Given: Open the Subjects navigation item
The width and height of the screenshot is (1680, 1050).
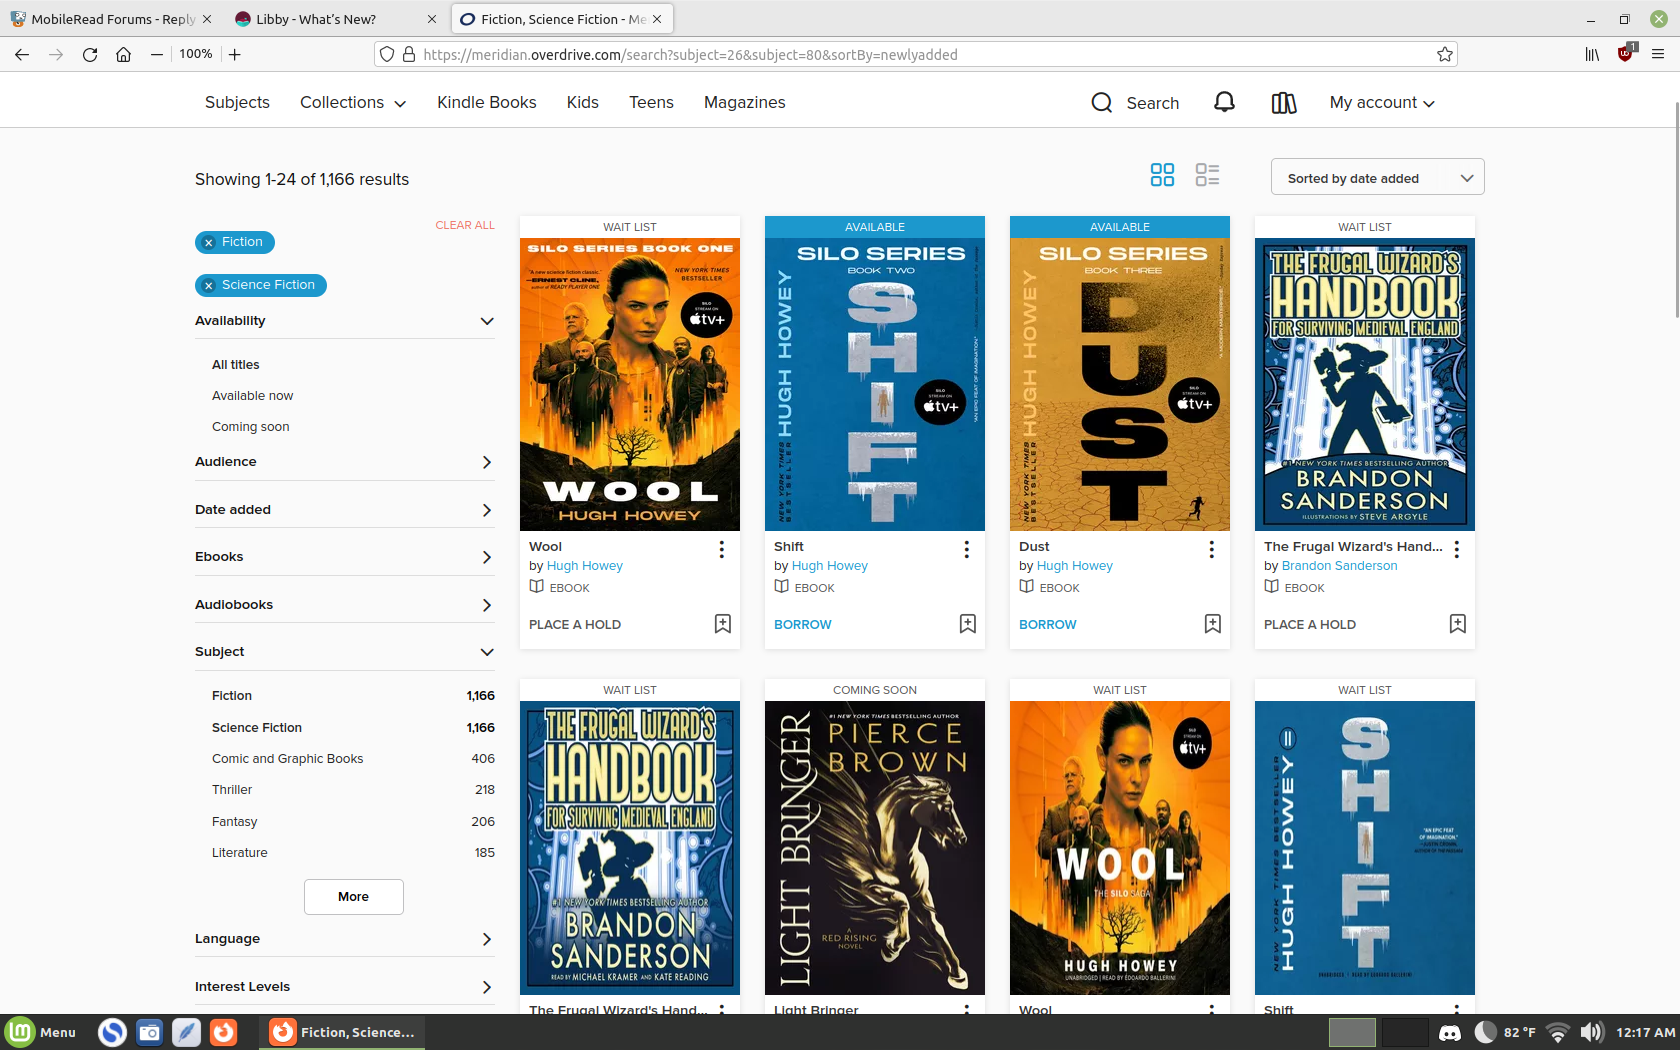Looking at the screenshot, I should [x=237, y=103].
